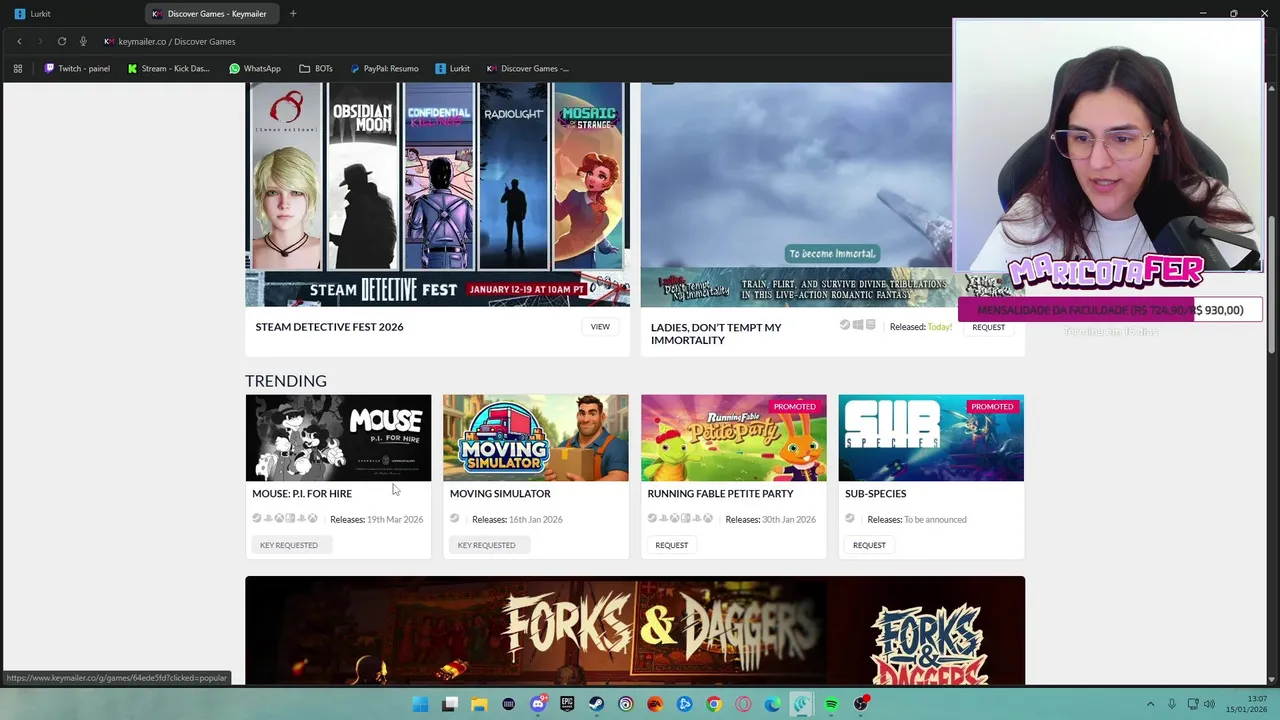Screen dimensions: 1280x720
Task: Request a key for Ladies, Don't Tempt My Immortality
Action: coord(988,327)
